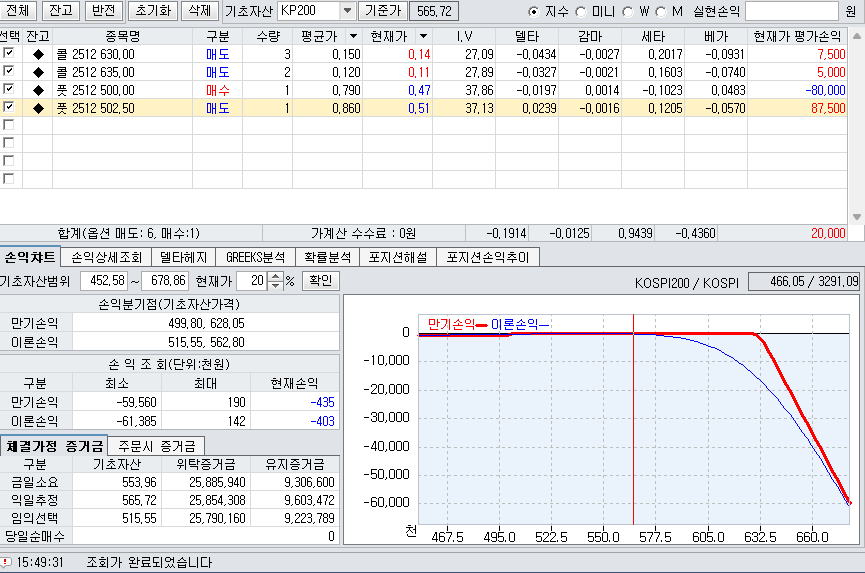
Task: Open the GREEKS분석 tab
Action: pyautogui.click(x=255, y=258)
